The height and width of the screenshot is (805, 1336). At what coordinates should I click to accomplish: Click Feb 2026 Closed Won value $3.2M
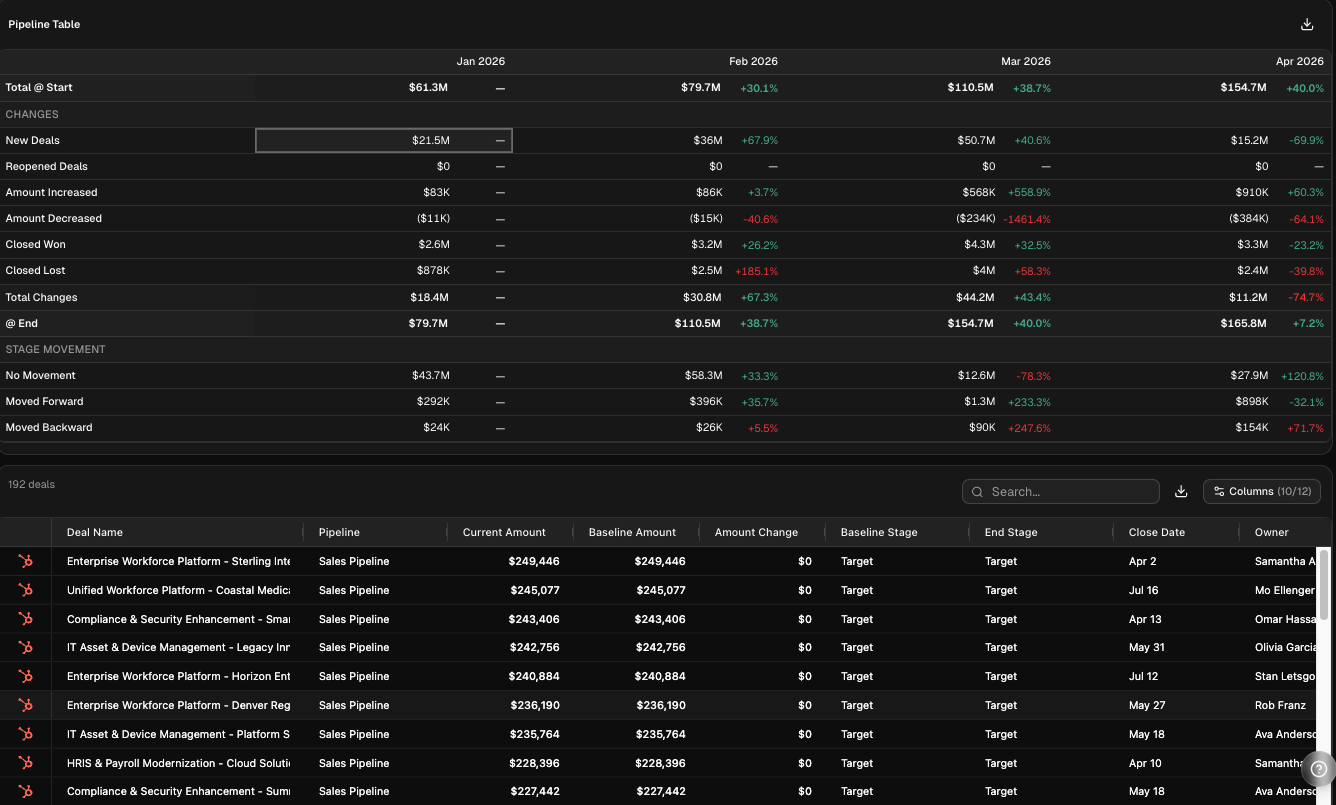coord(707,244)
